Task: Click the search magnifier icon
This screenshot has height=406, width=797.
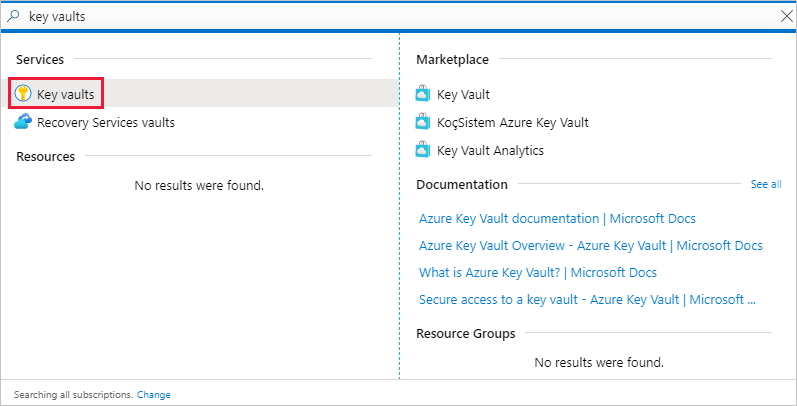Action: [13, 15]
